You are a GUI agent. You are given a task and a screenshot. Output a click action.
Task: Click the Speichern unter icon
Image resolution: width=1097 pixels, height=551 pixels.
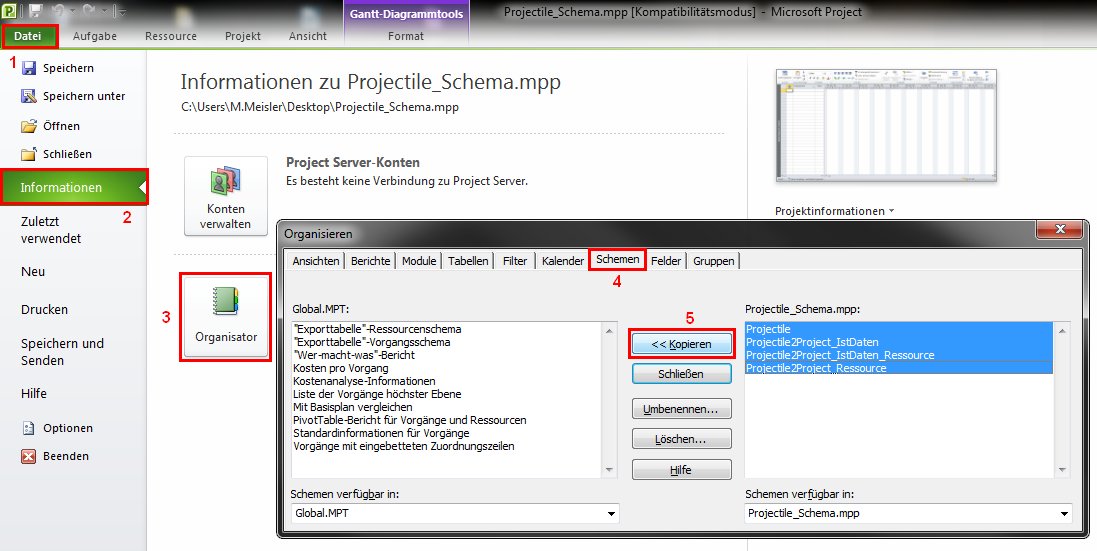pos(29,97)
